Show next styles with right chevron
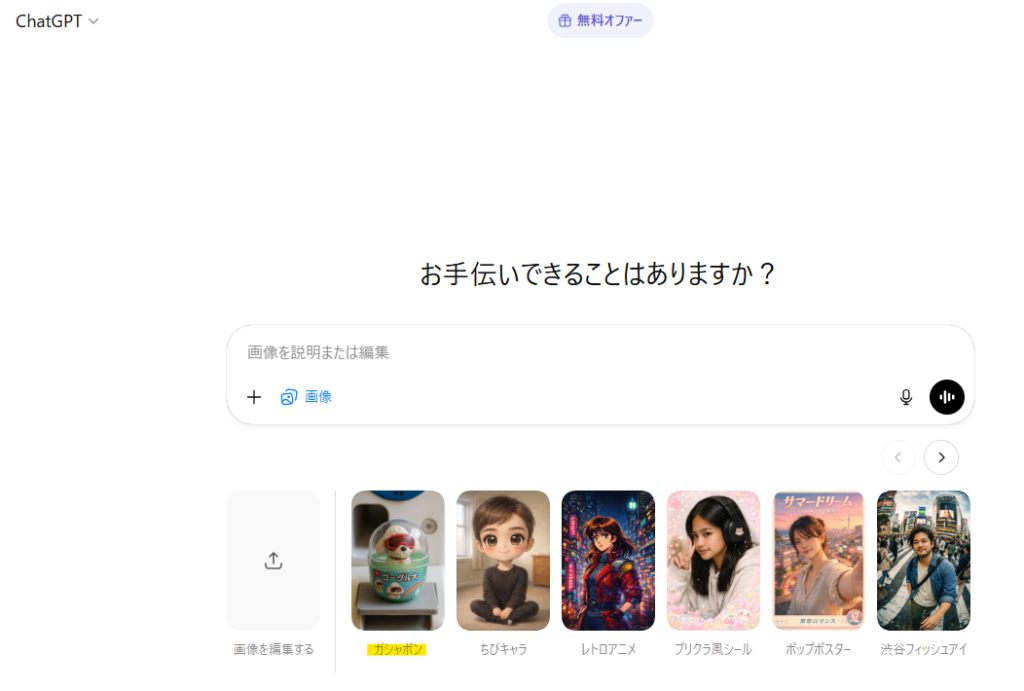This screenshot has height=691, width=1024. click(x=941, y=457)
